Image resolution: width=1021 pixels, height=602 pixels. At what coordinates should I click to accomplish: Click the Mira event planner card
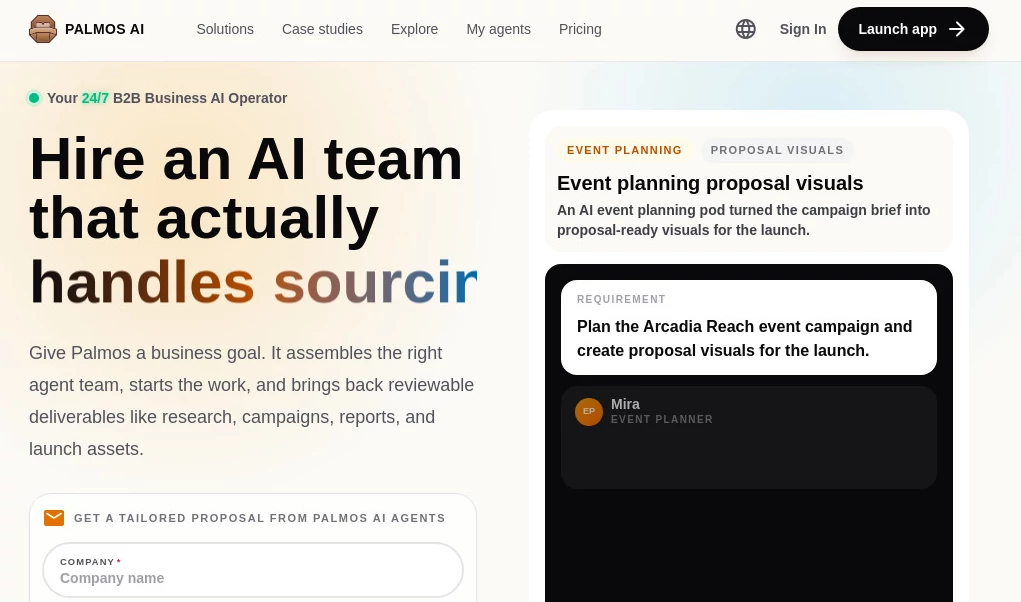[749, 437]
